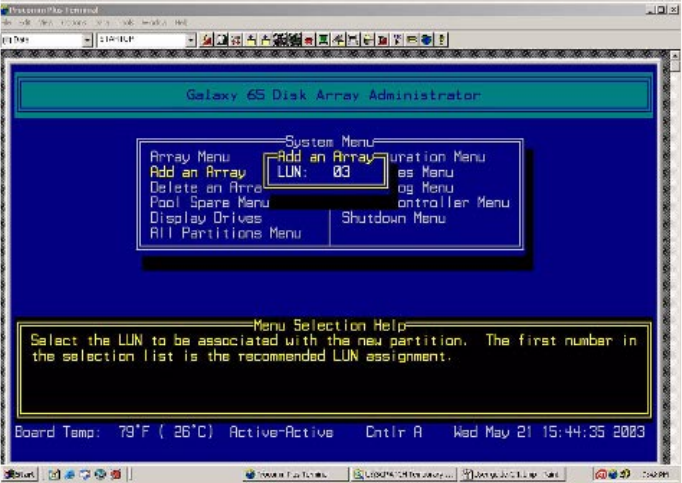The image size is (682, 483).
Task: Select the LUN value 03 field
Action: (x=341, y=173)
